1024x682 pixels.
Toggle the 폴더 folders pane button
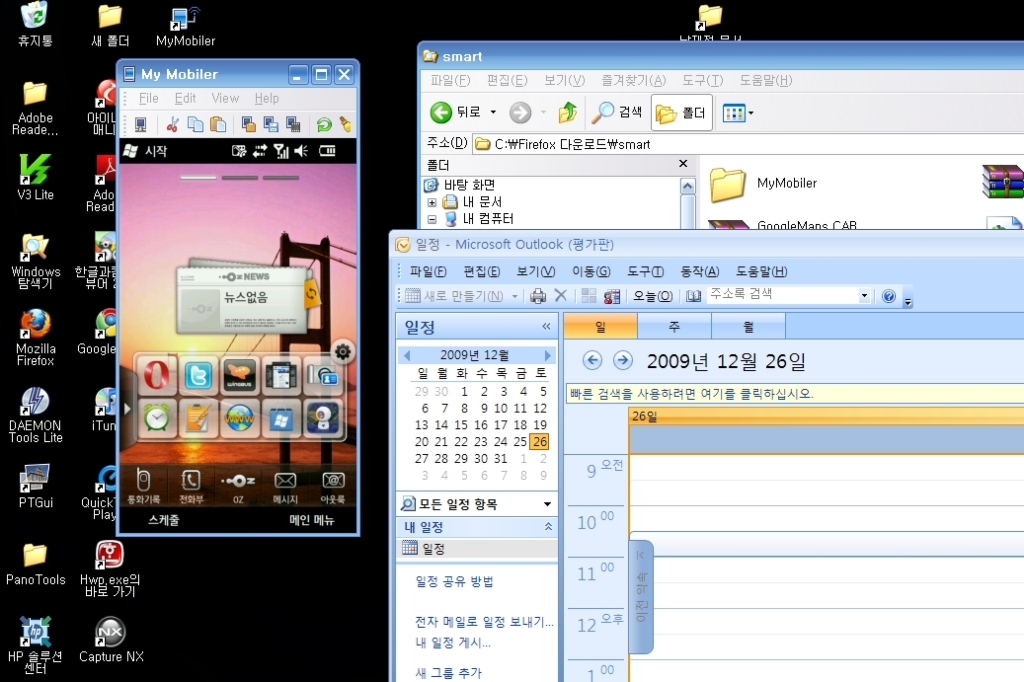click(682, 113)
